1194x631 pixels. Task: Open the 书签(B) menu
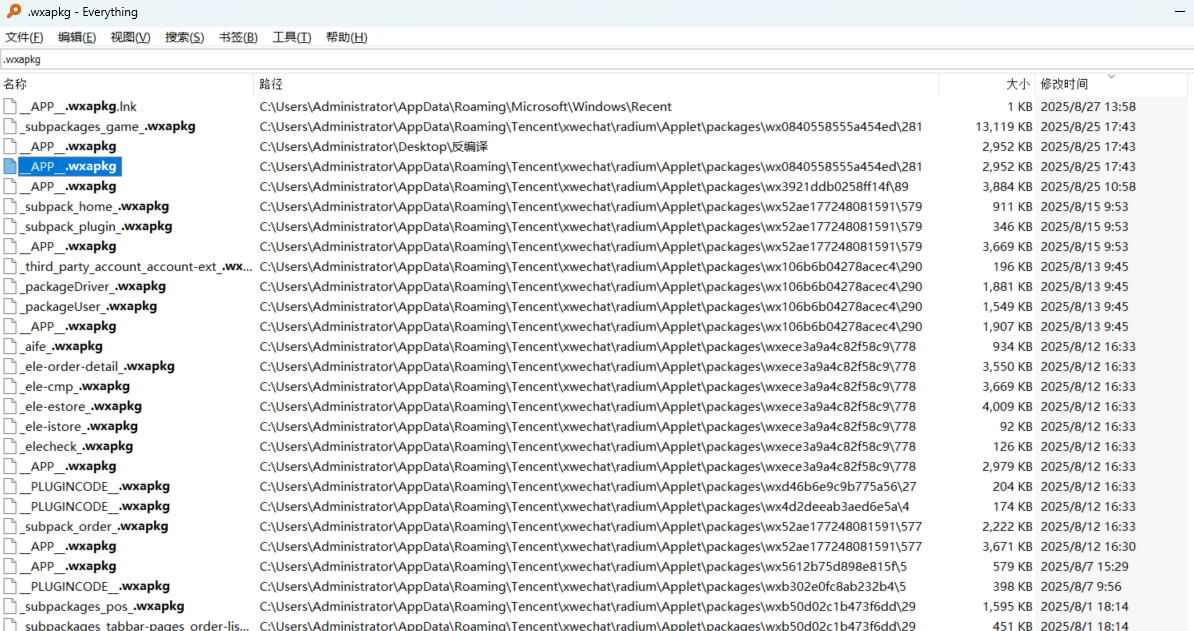point(237,38)
